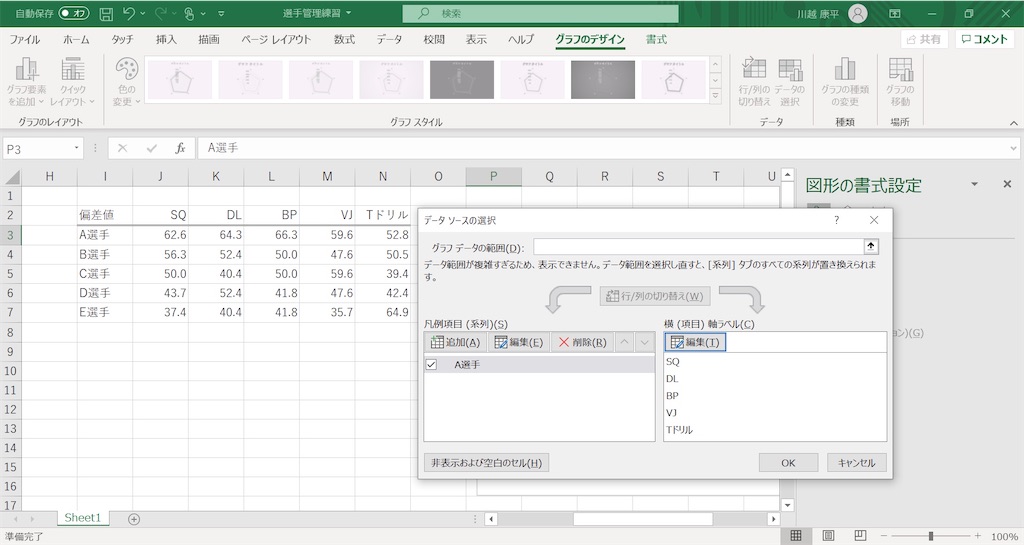Switch to the 挿入 tab
Viewport: 1024px width, 545px height.
pos(166,39)
